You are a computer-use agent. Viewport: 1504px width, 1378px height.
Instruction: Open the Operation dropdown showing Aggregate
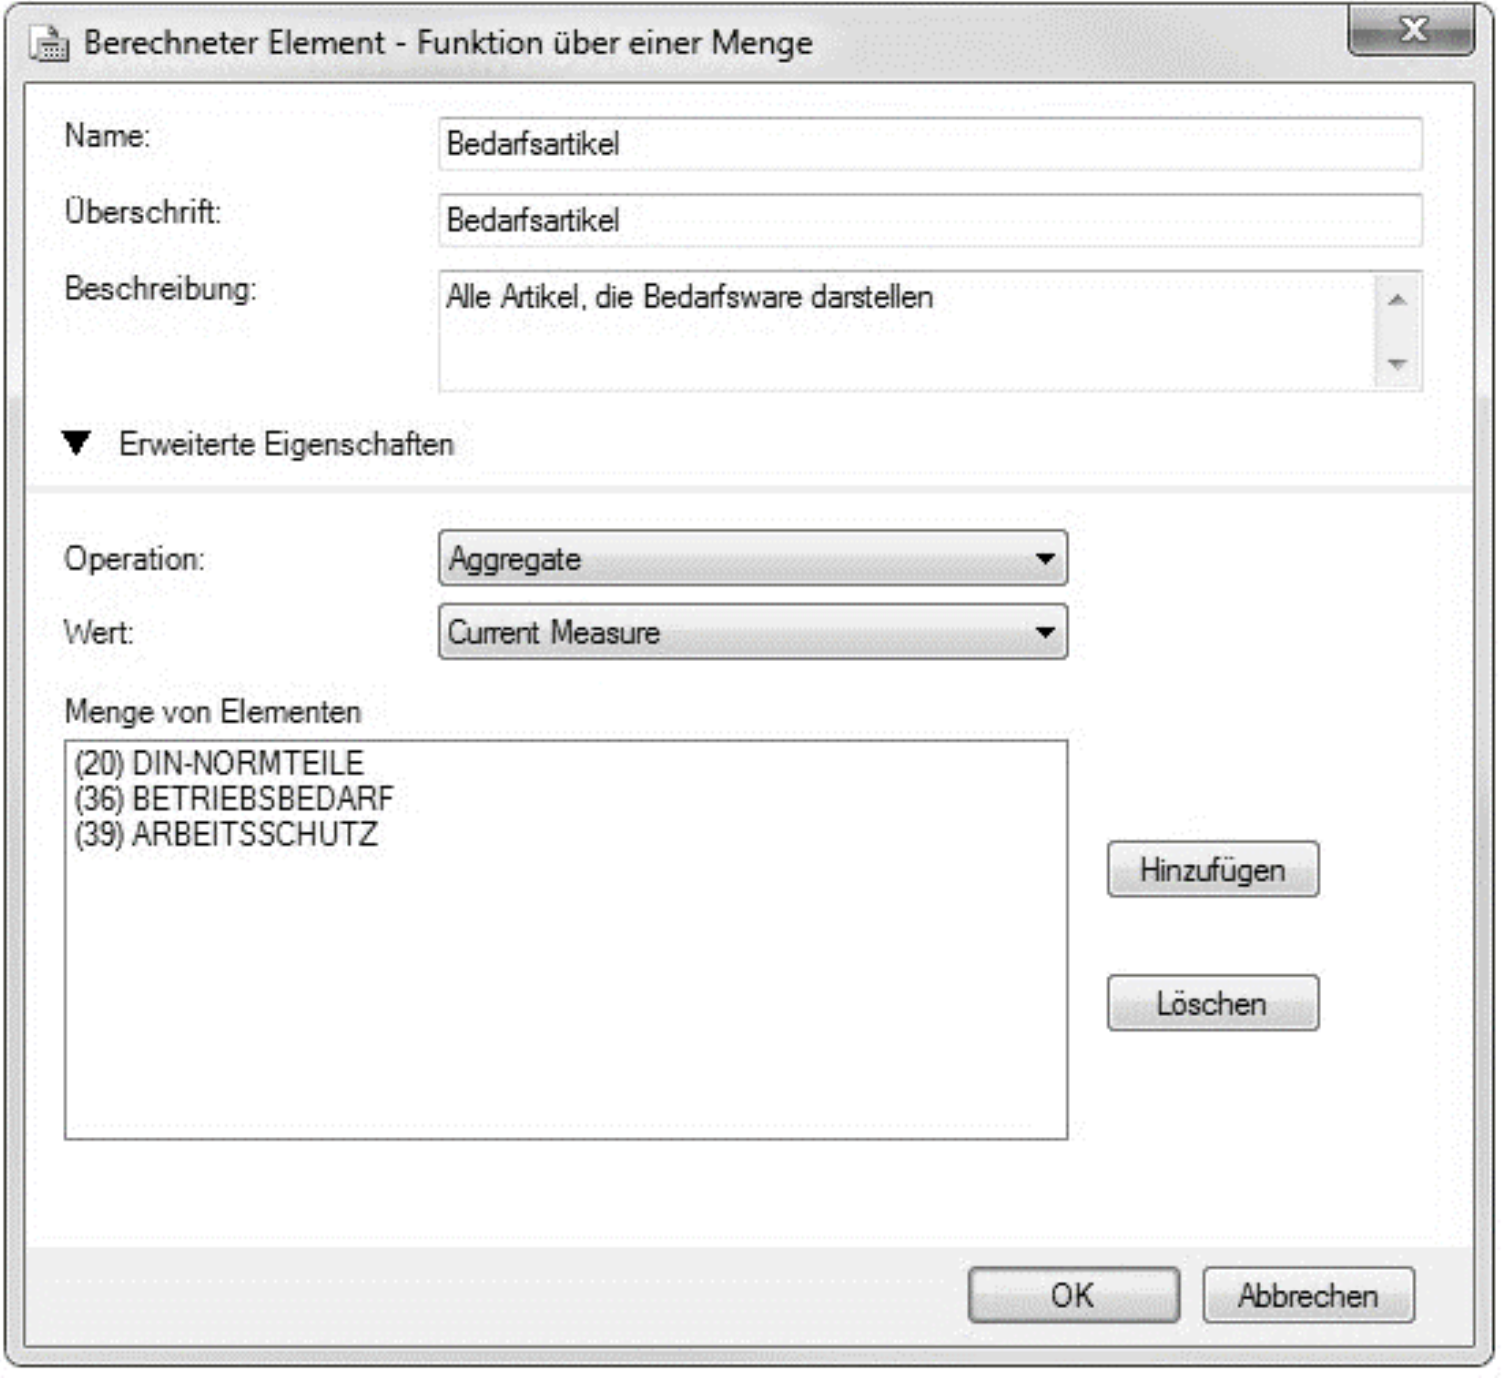[753, 558]
